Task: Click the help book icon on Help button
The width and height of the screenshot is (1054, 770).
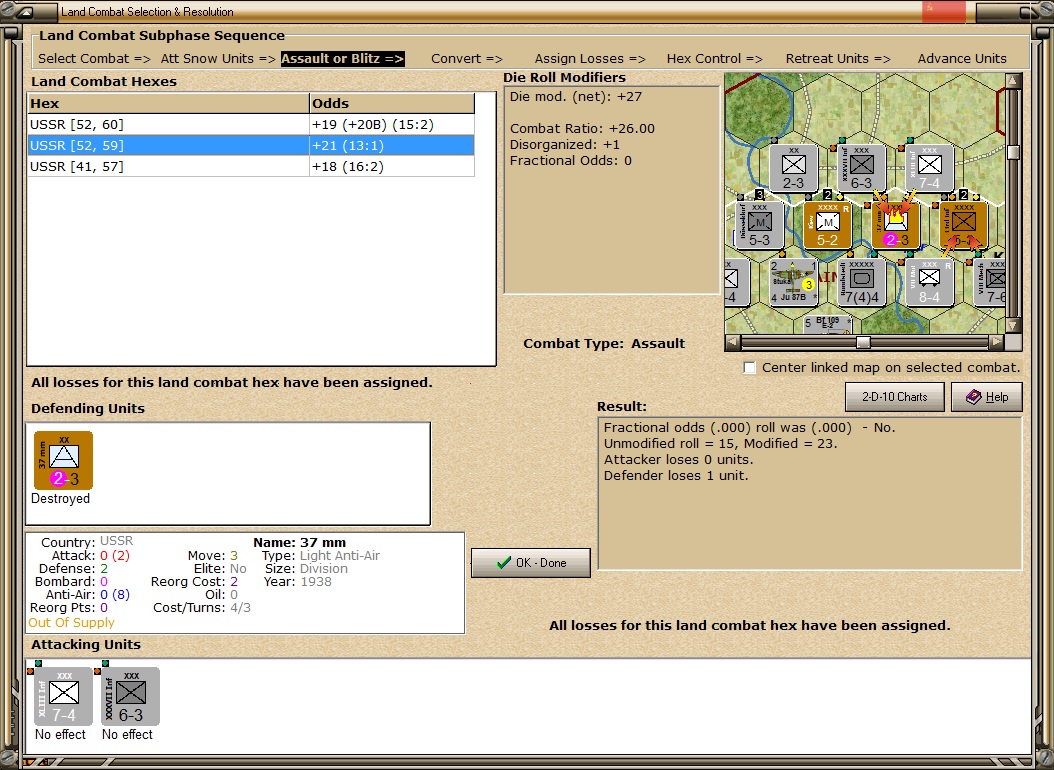Action: [x=973, y=397]
